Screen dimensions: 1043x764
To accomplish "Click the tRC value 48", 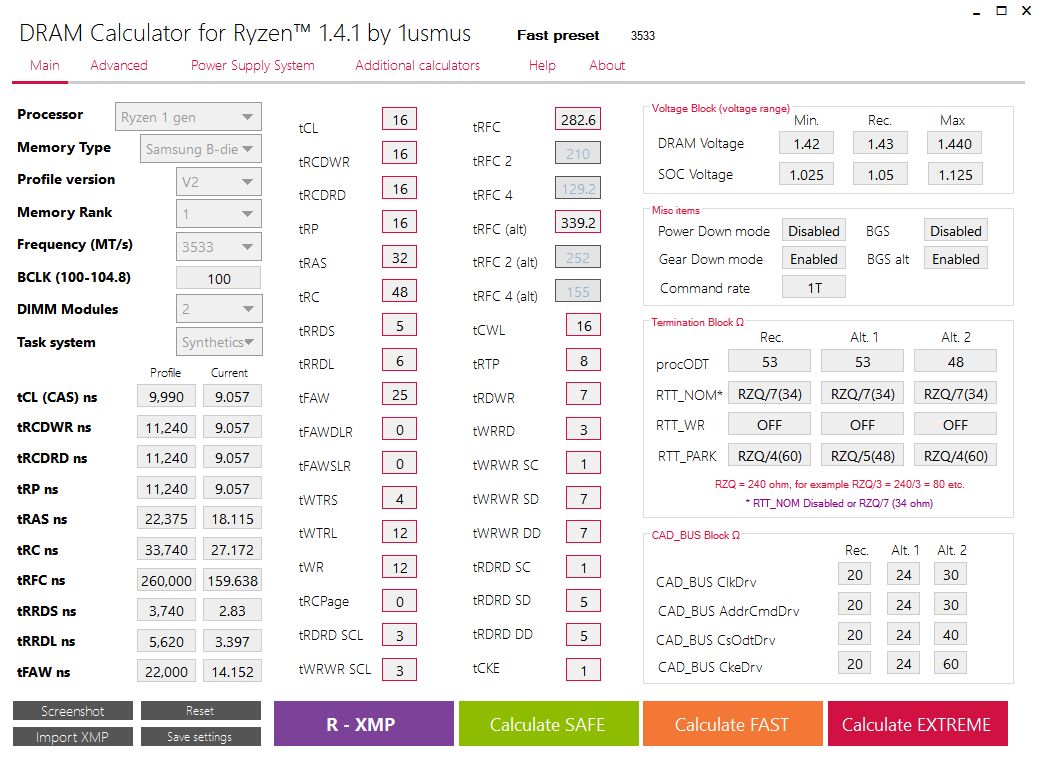I will (x=400, y=291).
